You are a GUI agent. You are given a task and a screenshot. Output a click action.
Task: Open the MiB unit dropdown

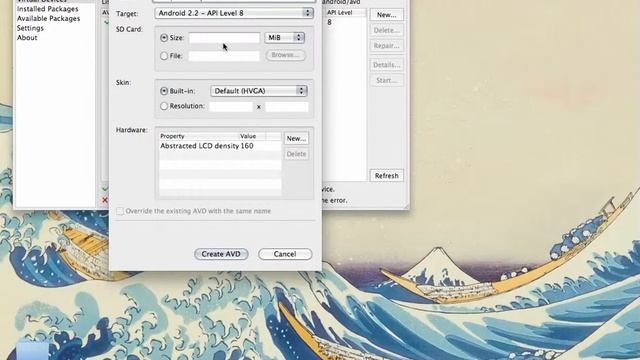[284, 38]
